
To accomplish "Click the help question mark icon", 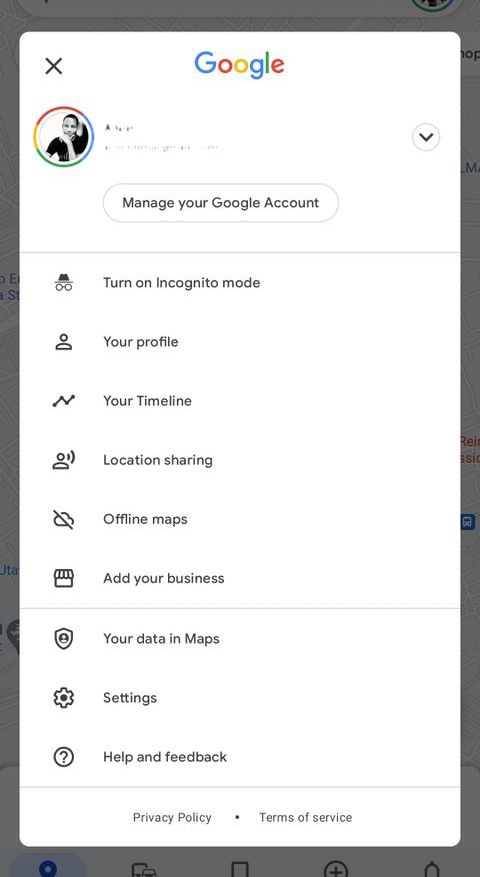I will coord(64,757).
